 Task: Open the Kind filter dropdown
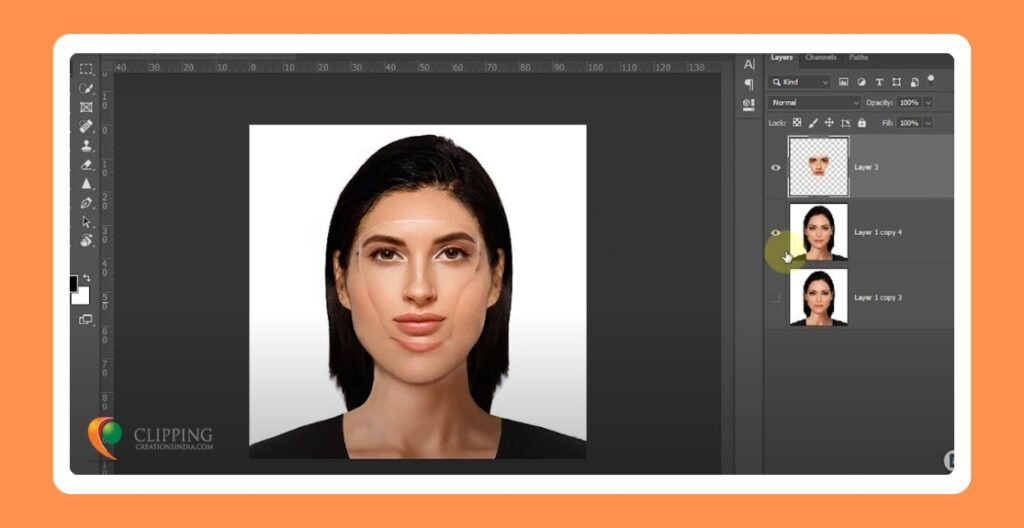799,82
